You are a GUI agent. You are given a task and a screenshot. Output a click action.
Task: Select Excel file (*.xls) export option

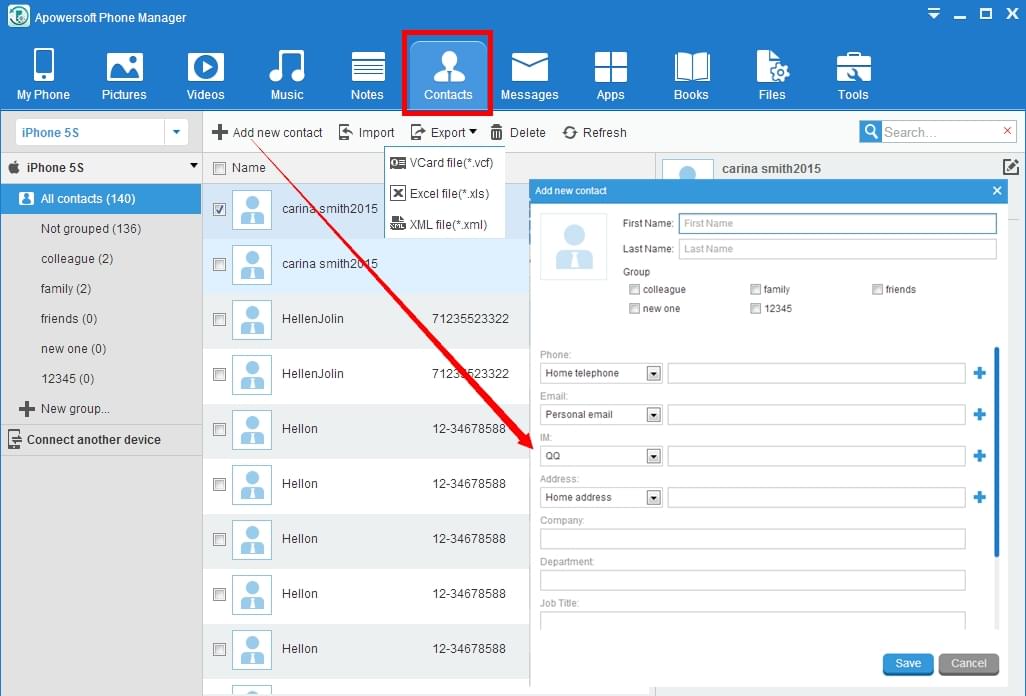point(441,194)
